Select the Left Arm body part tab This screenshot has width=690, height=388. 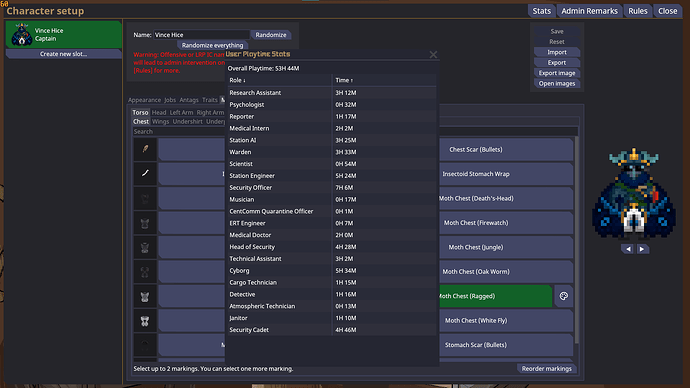point(181,113)
